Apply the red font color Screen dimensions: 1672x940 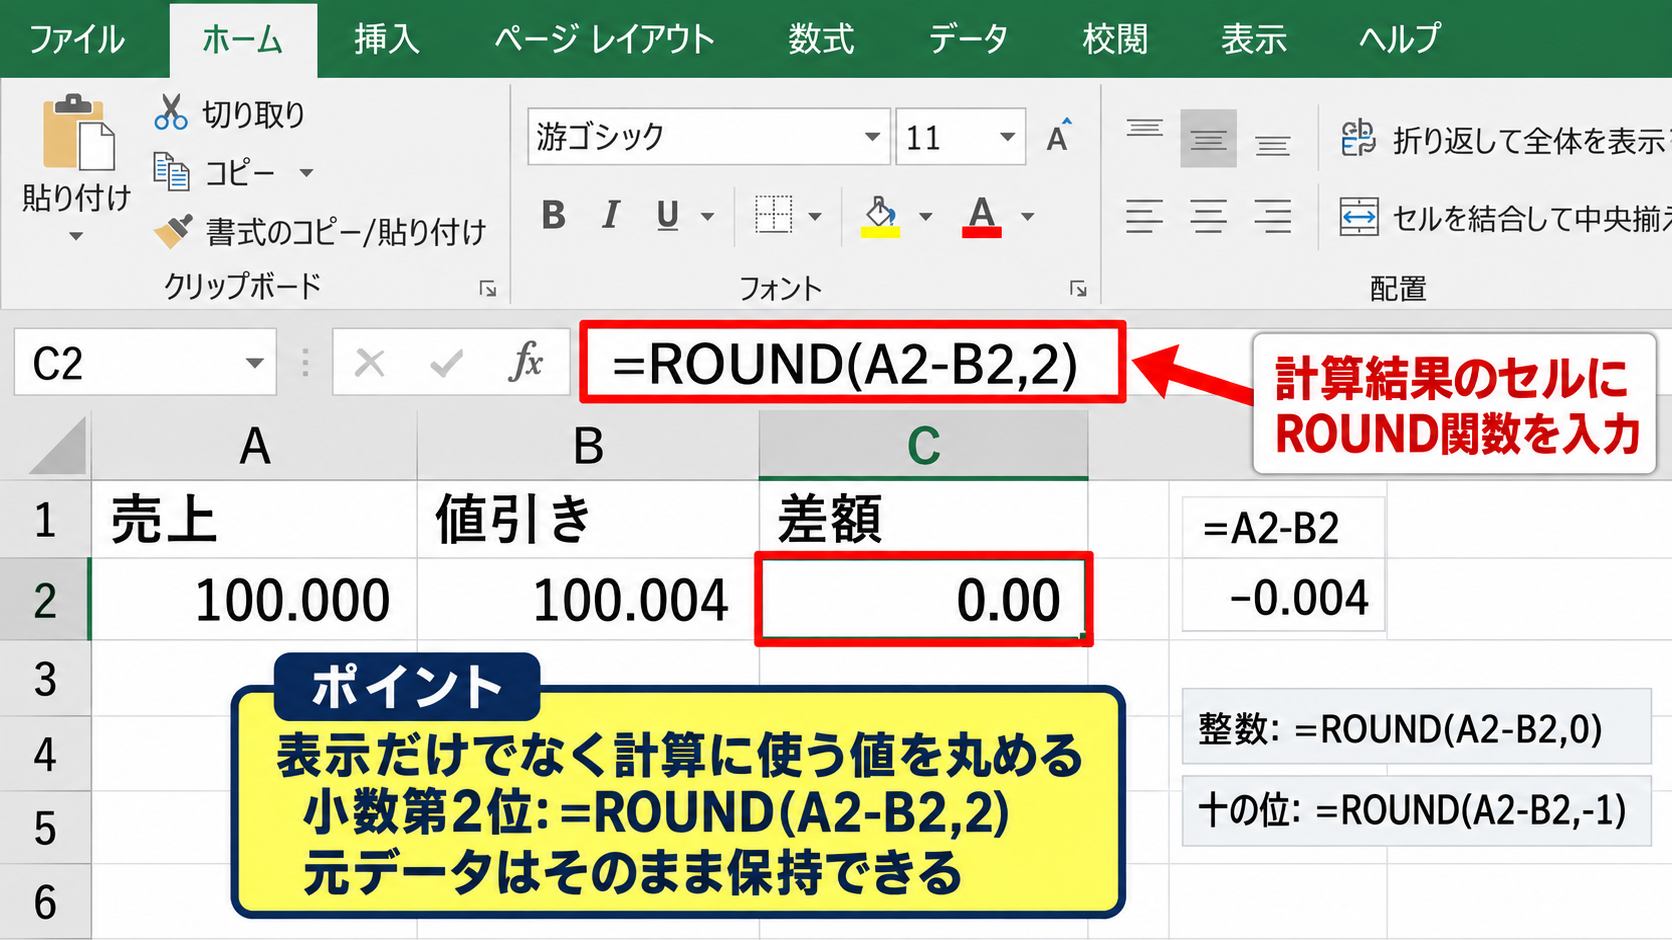(x=982, y=216)
